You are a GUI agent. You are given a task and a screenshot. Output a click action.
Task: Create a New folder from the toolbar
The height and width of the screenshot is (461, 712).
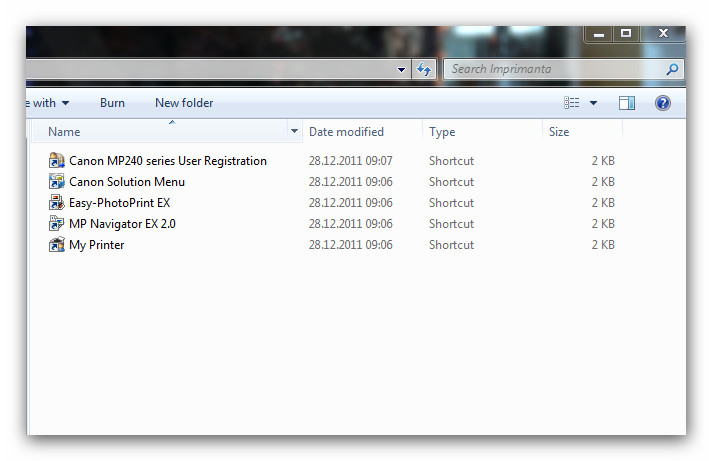(184, 103)
